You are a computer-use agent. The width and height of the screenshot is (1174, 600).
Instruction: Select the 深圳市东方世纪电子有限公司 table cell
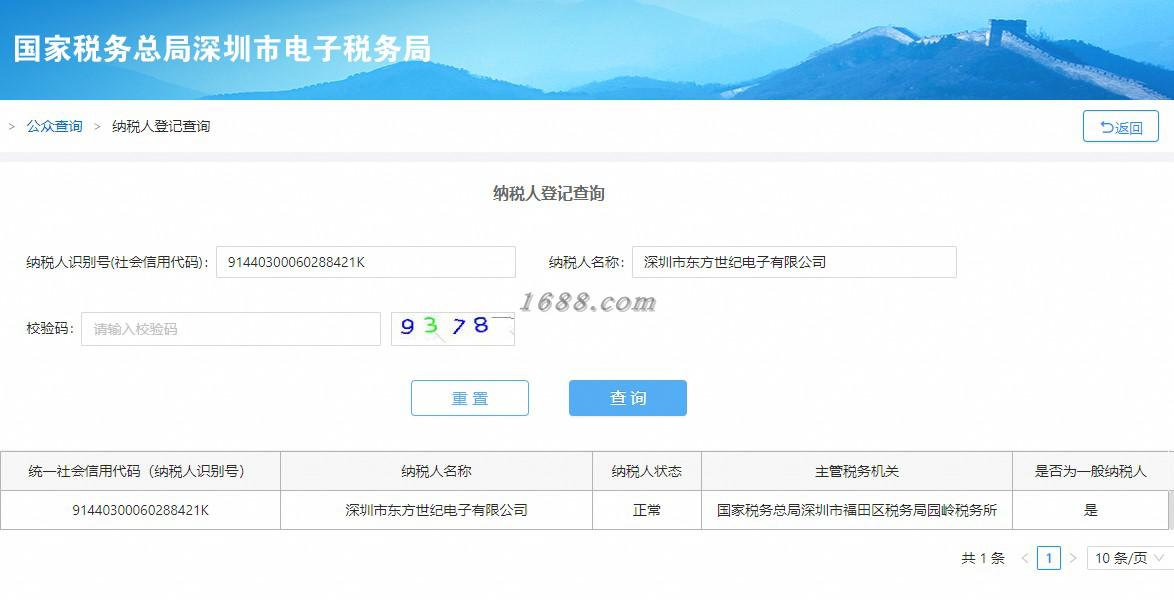[x=437, y=510]
